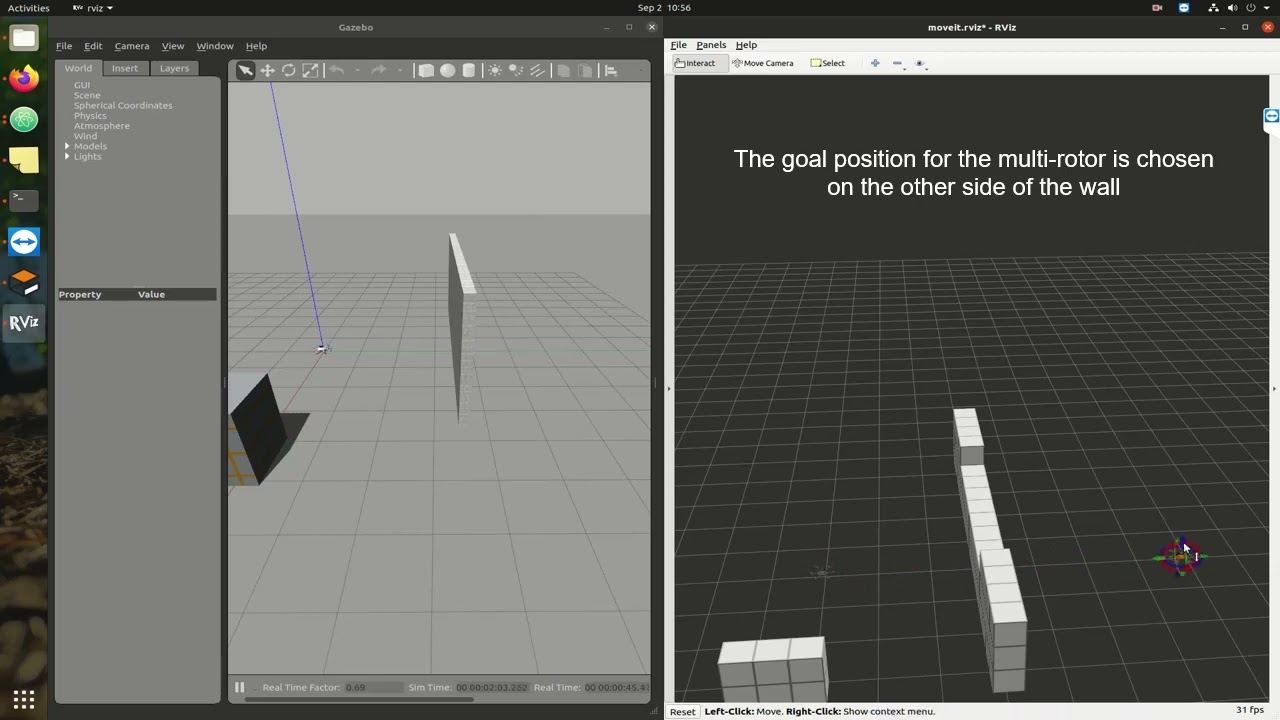
Task: Click the redo arrow in Gazebo toolbar
Action: click(378, 70)
